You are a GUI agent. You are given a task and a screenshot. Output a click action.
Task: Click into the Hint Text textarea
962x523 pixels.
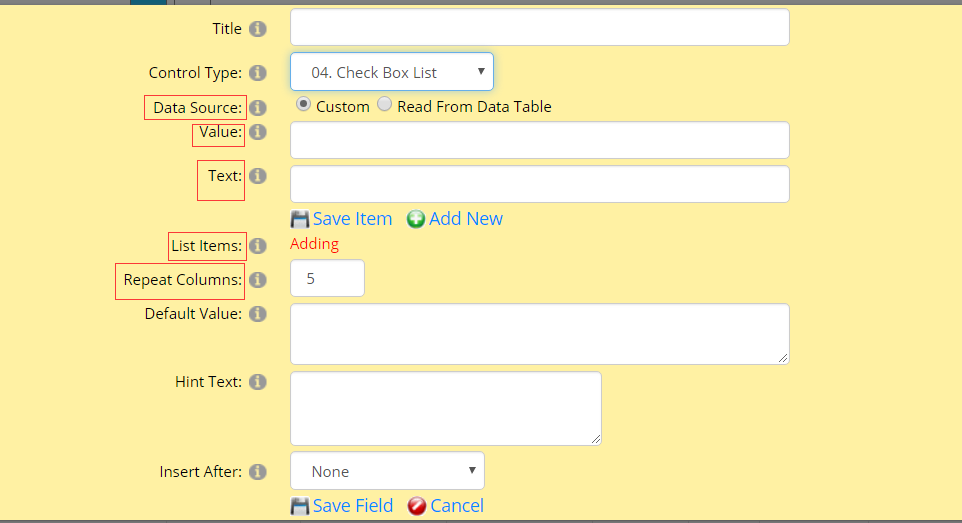click(x=445, y=408)
